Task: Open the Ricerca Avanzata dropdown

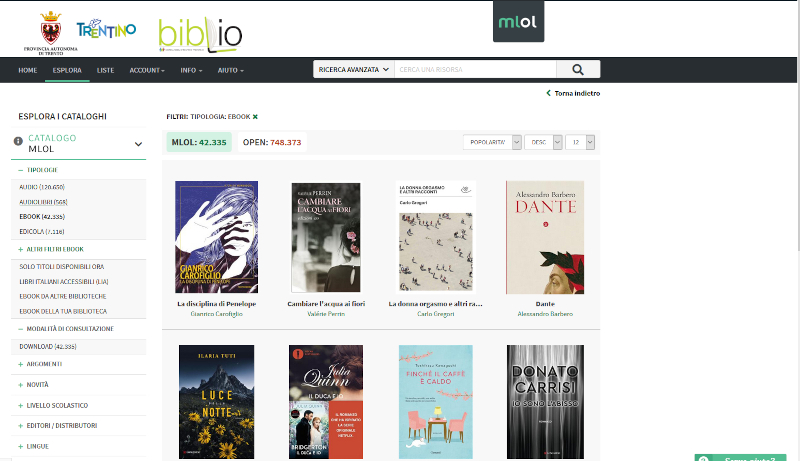Action: click(354, 69)
